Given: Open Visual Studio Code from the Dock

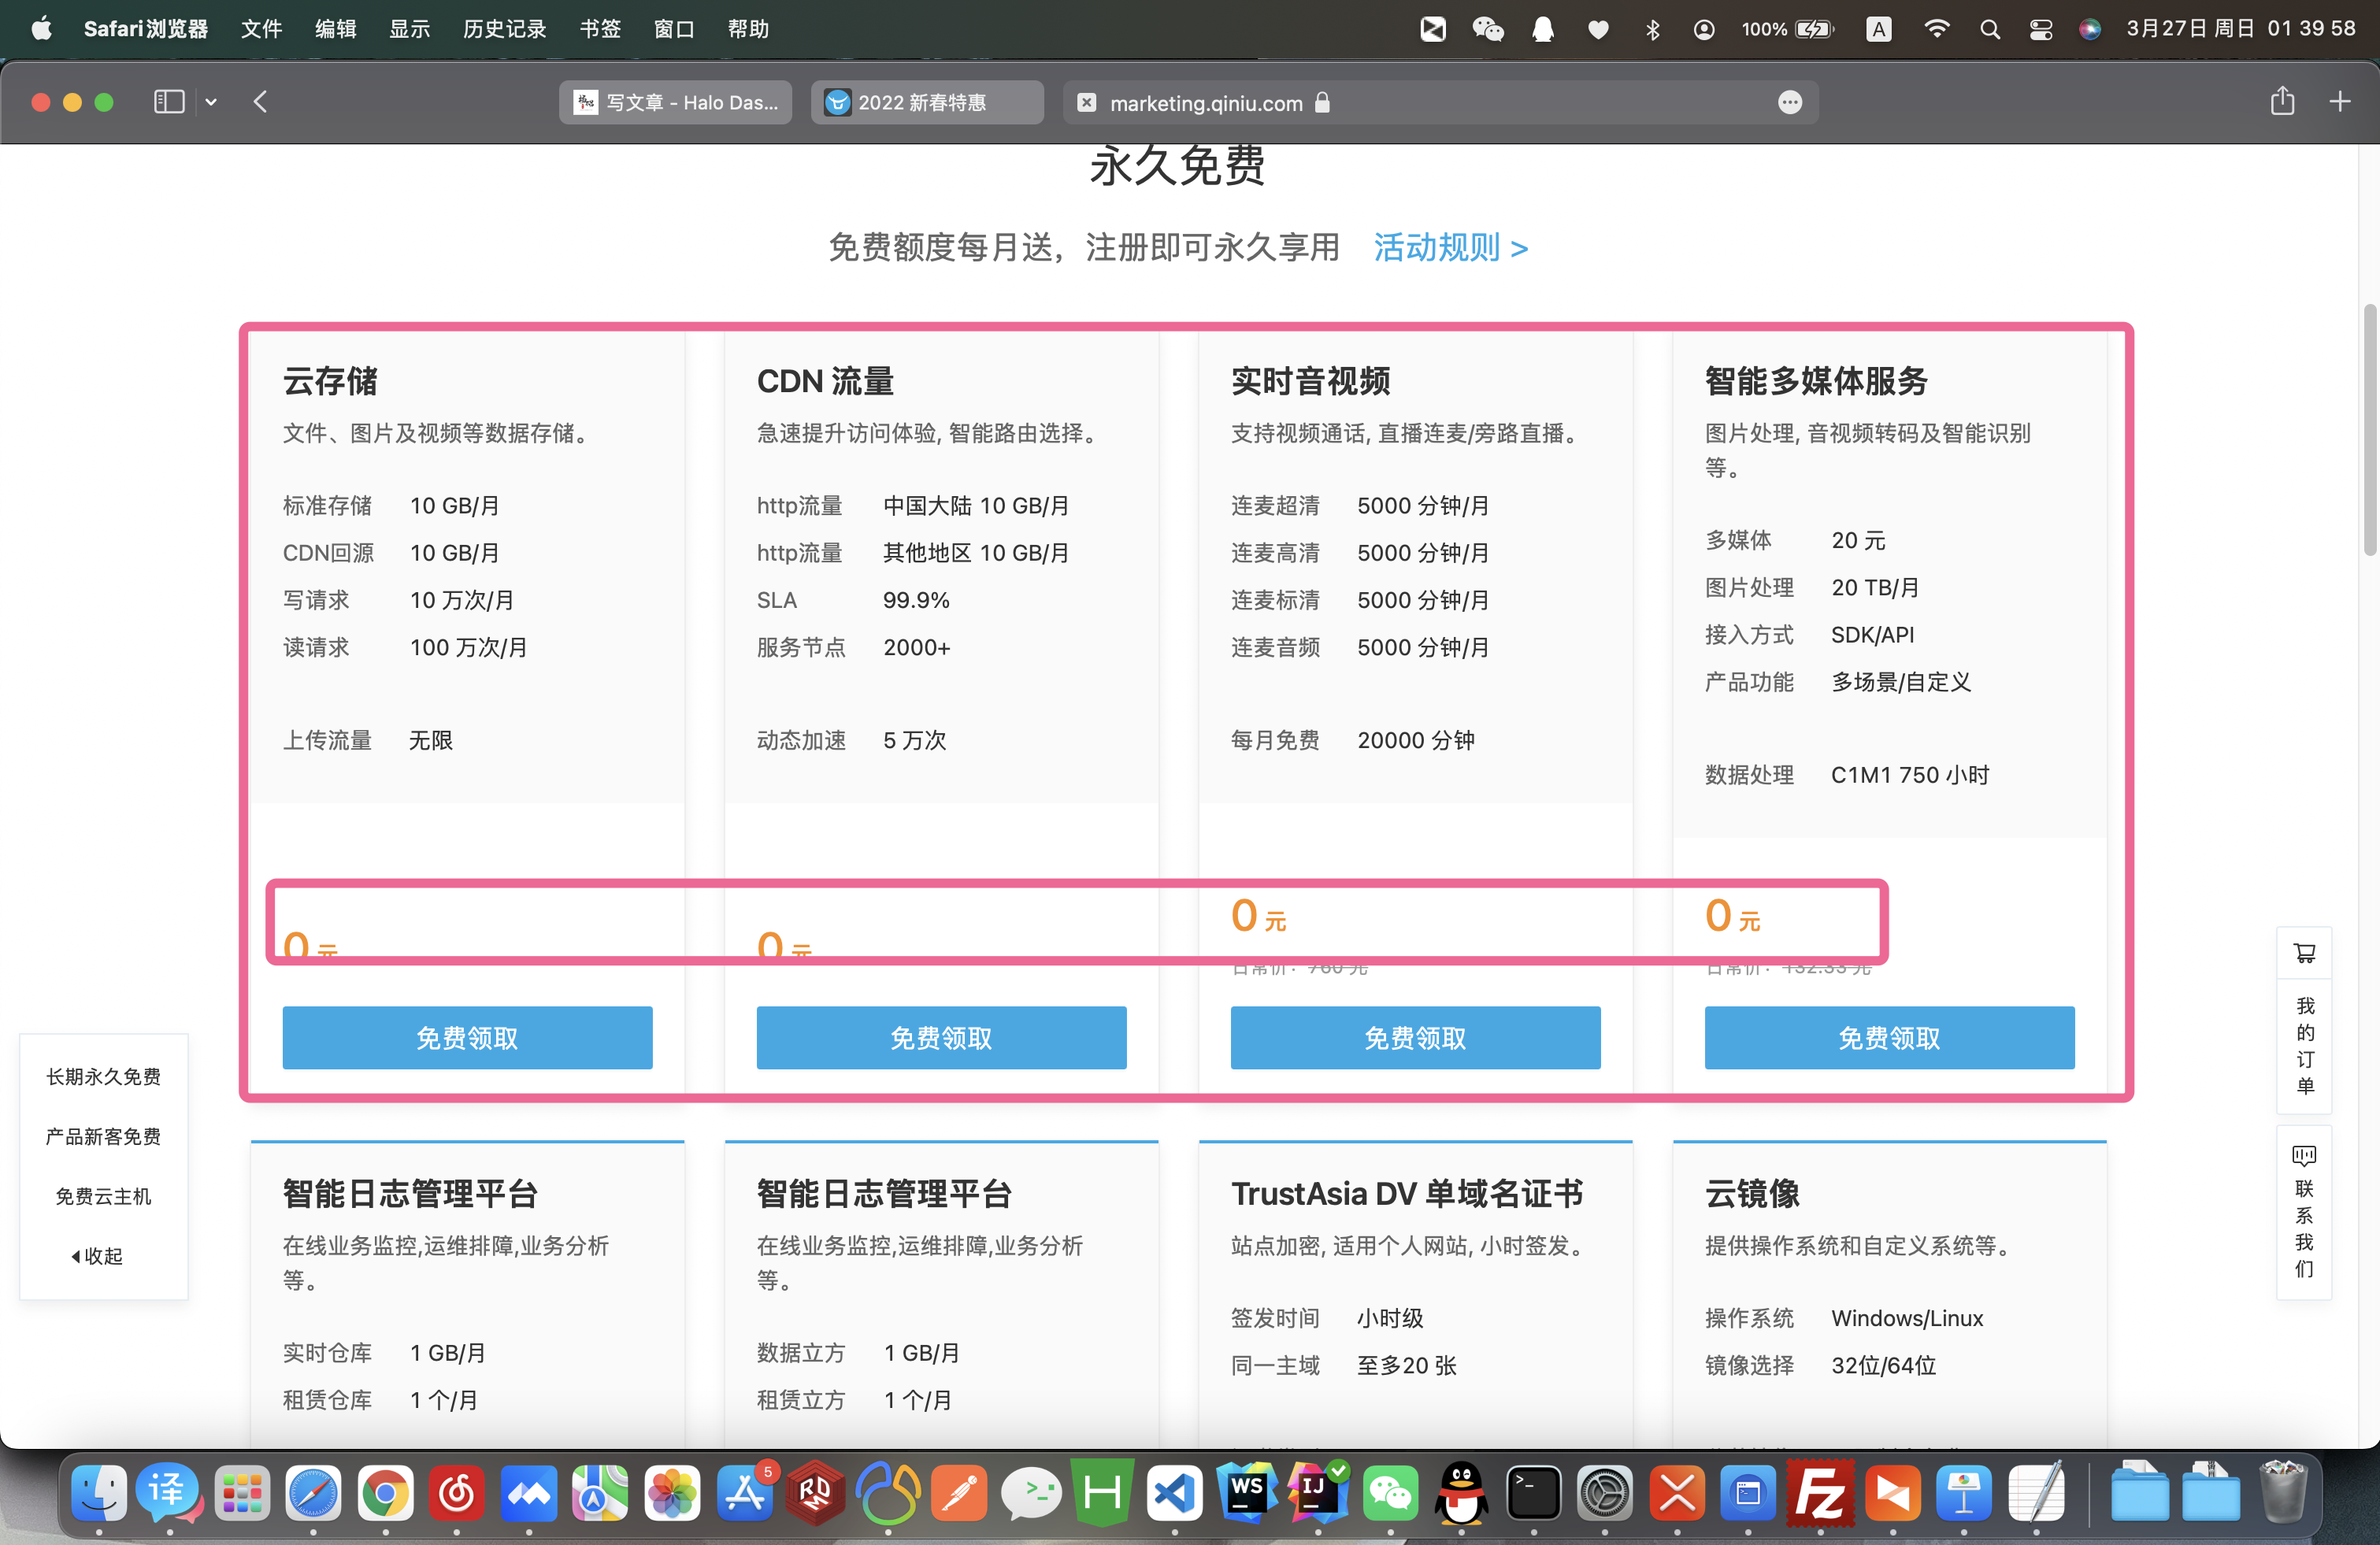Looking at the screenshot, I should (x=1174, y=1494).
